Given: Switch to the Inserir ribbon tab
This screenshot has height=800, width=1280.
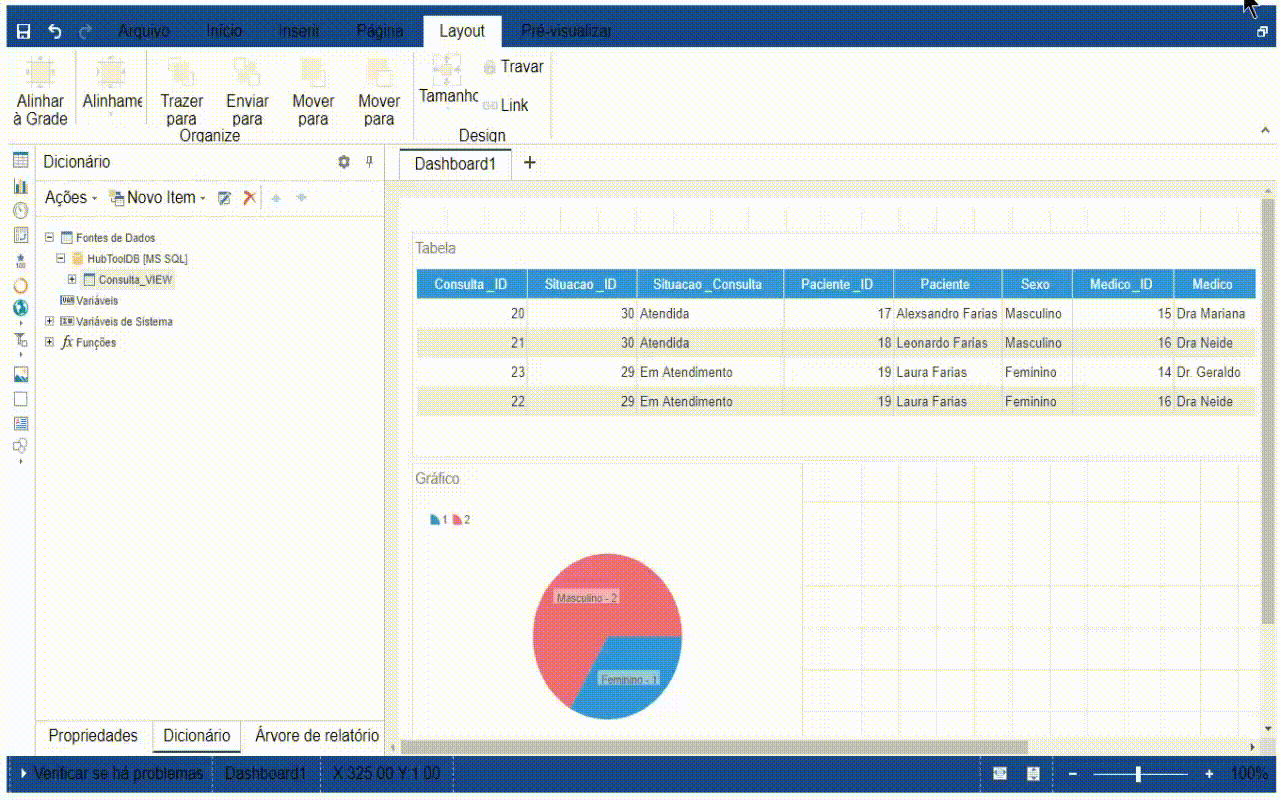Looking at the screenshot, I should click(299, 31).
